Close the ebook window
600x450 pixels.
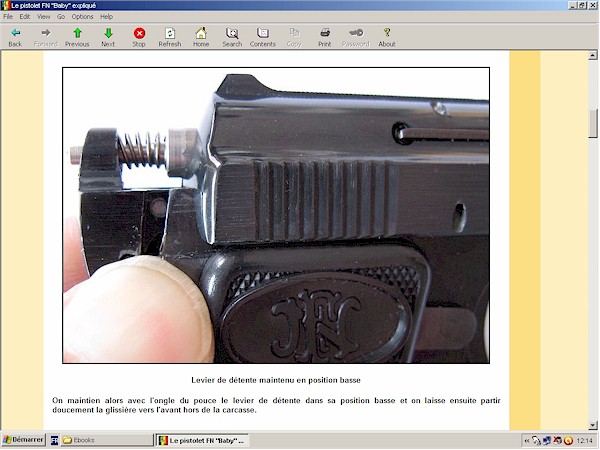click(x=592, y=5)
